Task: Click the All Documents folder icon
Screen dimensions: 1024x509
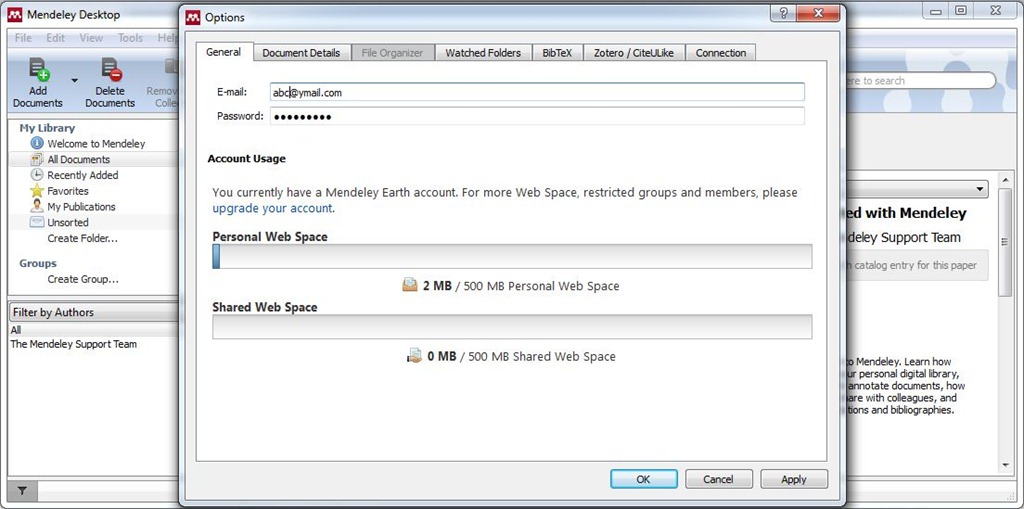Action: click(x=37, y=159)
